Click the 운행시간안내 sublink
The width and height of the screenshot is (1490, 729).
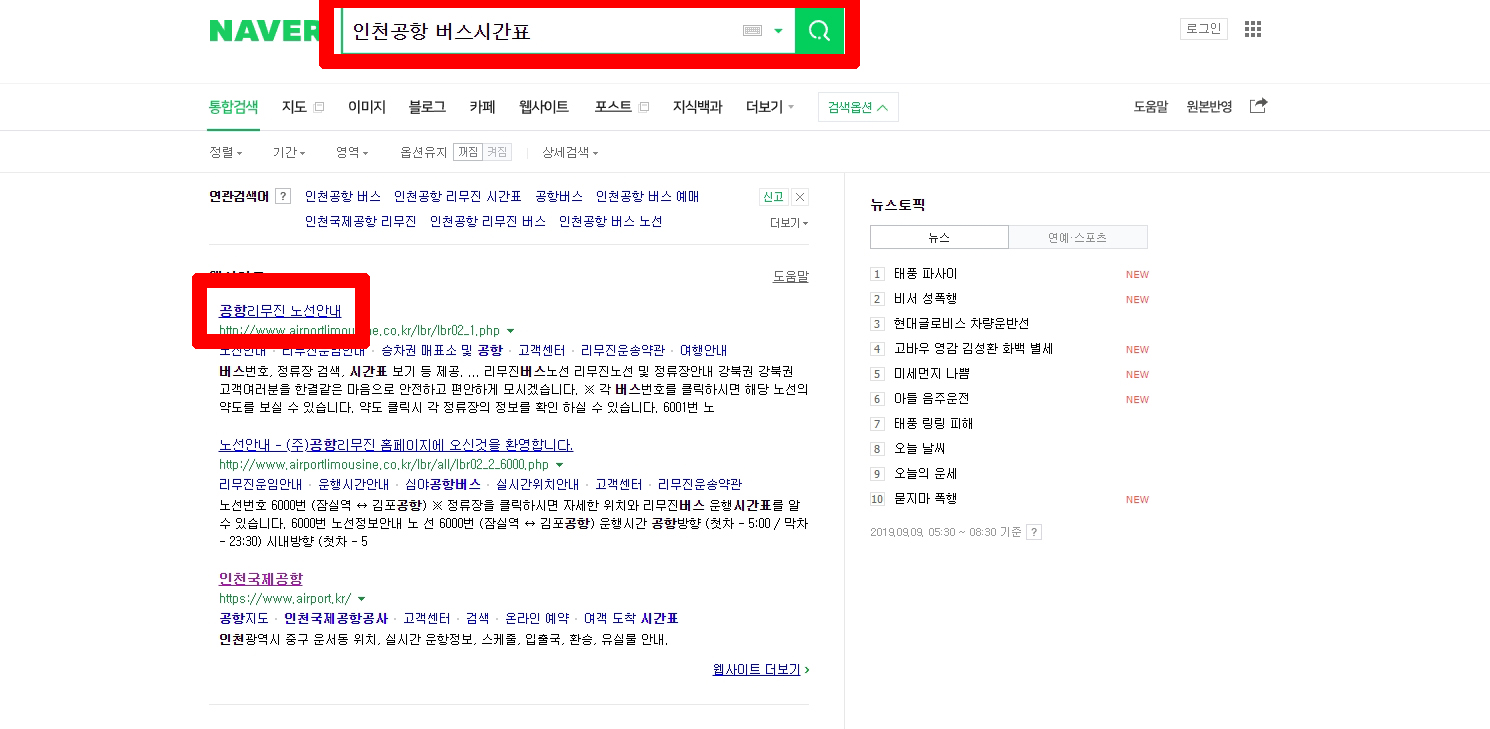click(x=354, y=484)
